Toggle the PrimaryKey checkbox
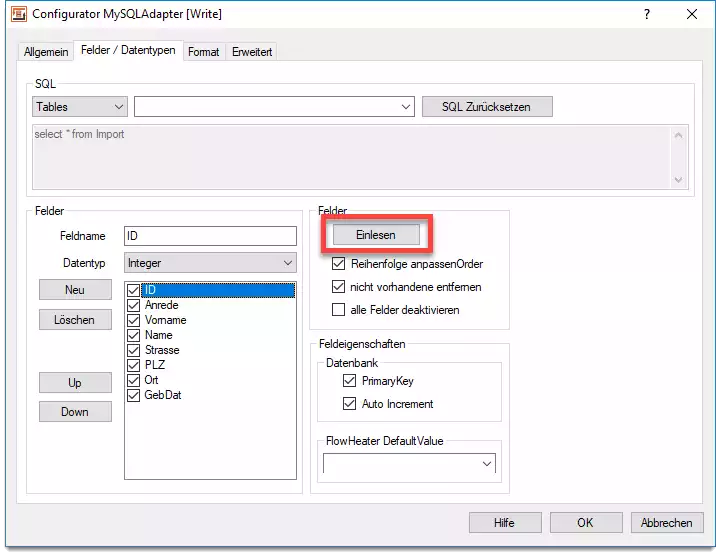The height and width of the screenshot is (557, 721). (x=349, y=381)
